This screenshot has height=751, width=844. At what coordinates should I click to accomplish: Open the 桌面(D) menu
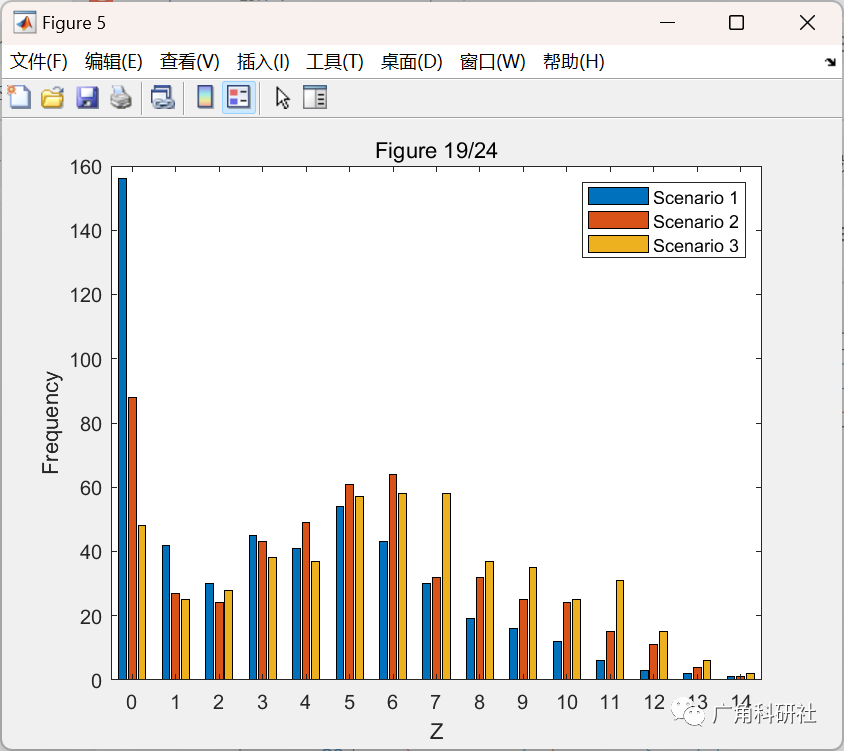point(411,61)
